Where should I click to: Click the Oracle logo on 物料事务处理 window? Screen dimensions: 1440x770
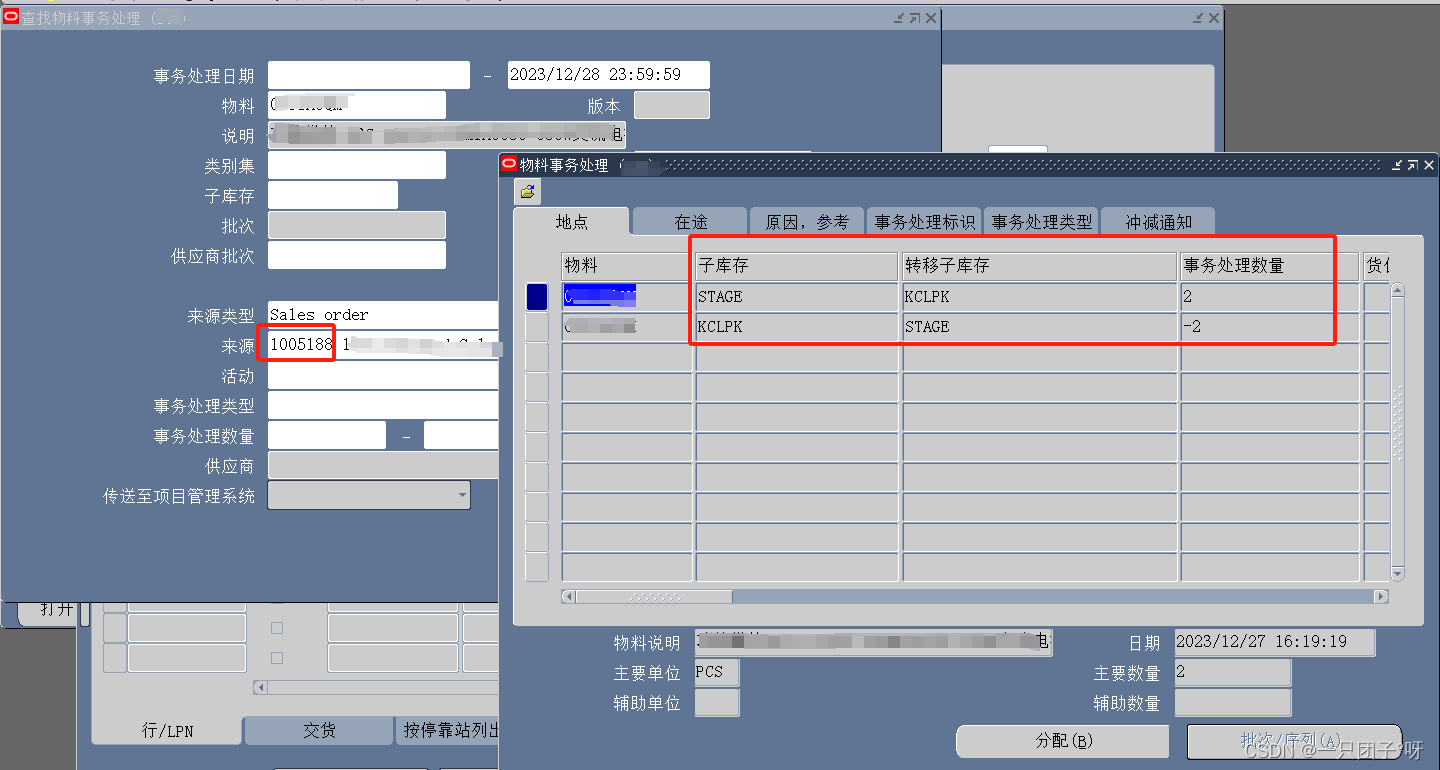click(x=509, y=165)
